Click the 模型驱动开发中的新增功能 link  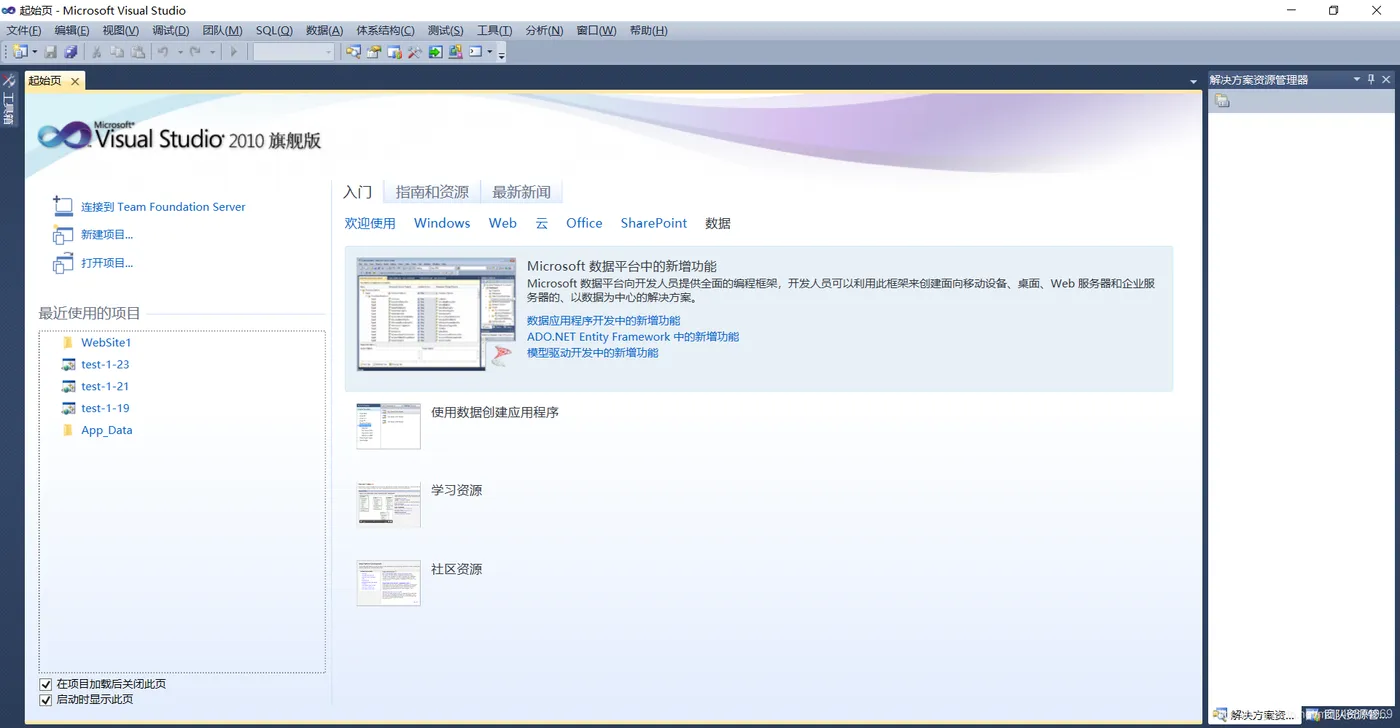tap(593, 353)
